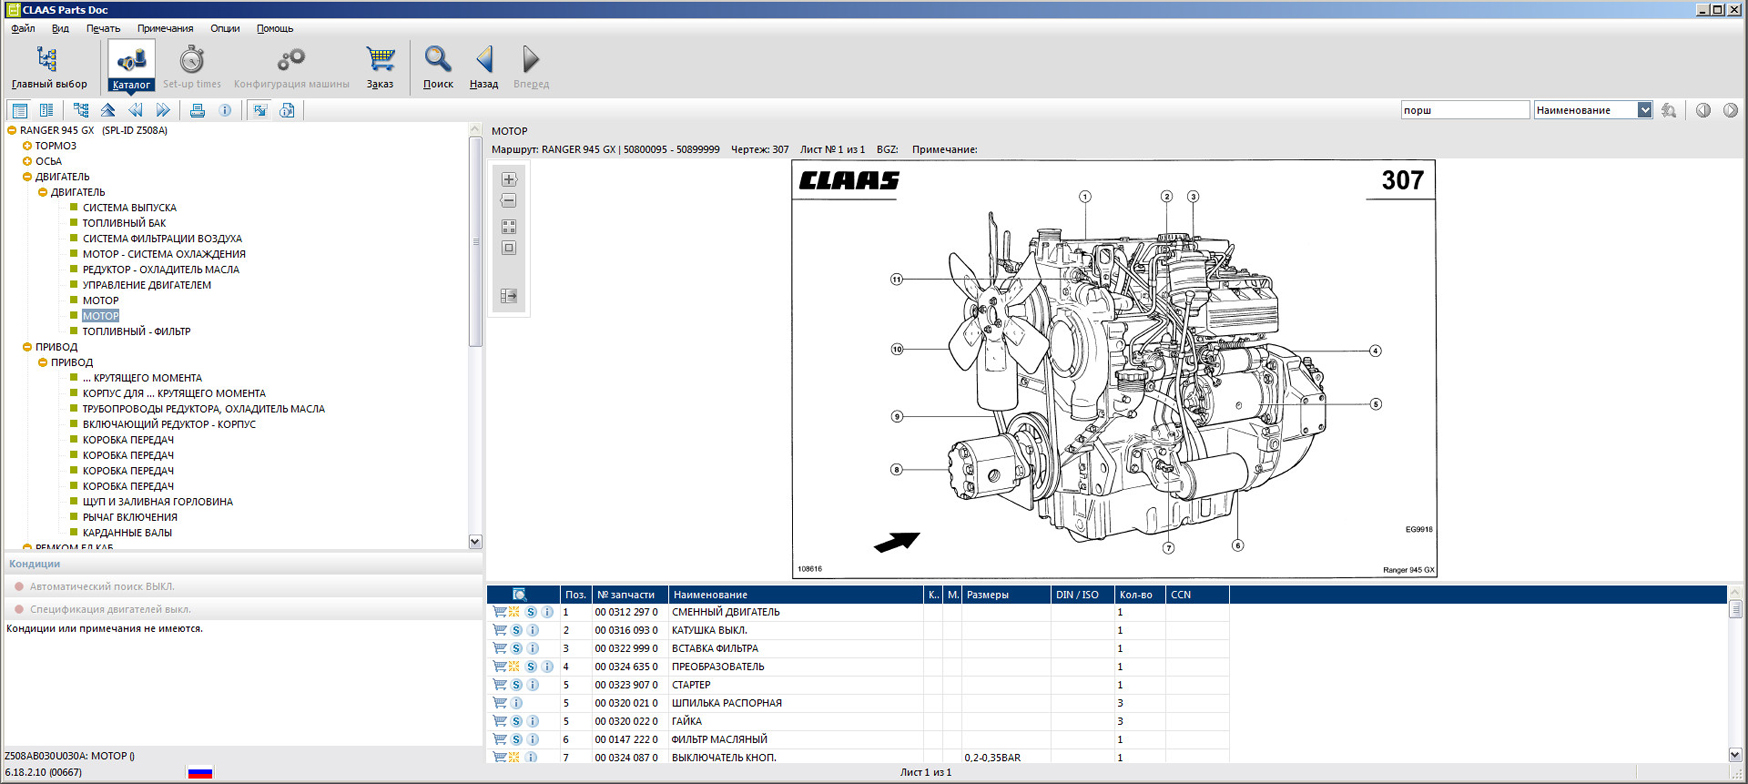Add СТАРТЕР to cart via cart icon
This screenshot has height=784, width=1748.
pos(499,685)
